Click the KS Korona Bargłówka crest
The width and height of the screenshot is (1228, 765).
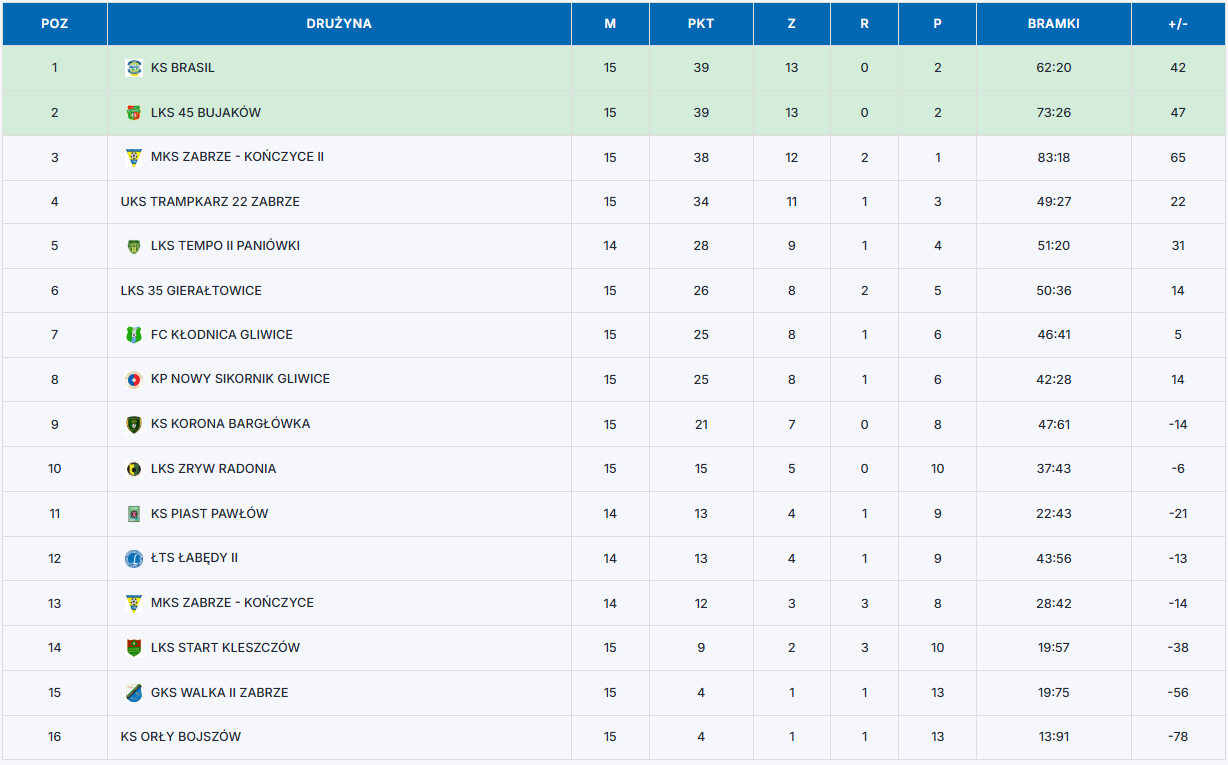(x=133, y=424)
